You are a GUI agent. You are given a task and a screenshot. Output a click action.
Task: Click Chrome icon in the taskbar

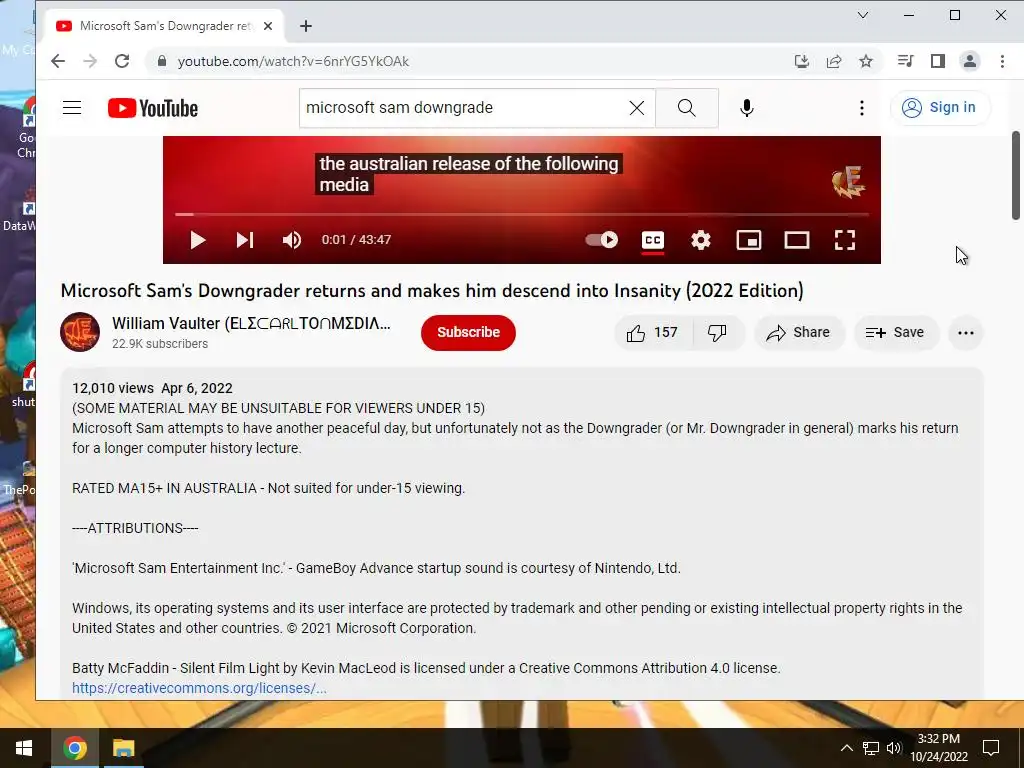(x=74, y=748)
